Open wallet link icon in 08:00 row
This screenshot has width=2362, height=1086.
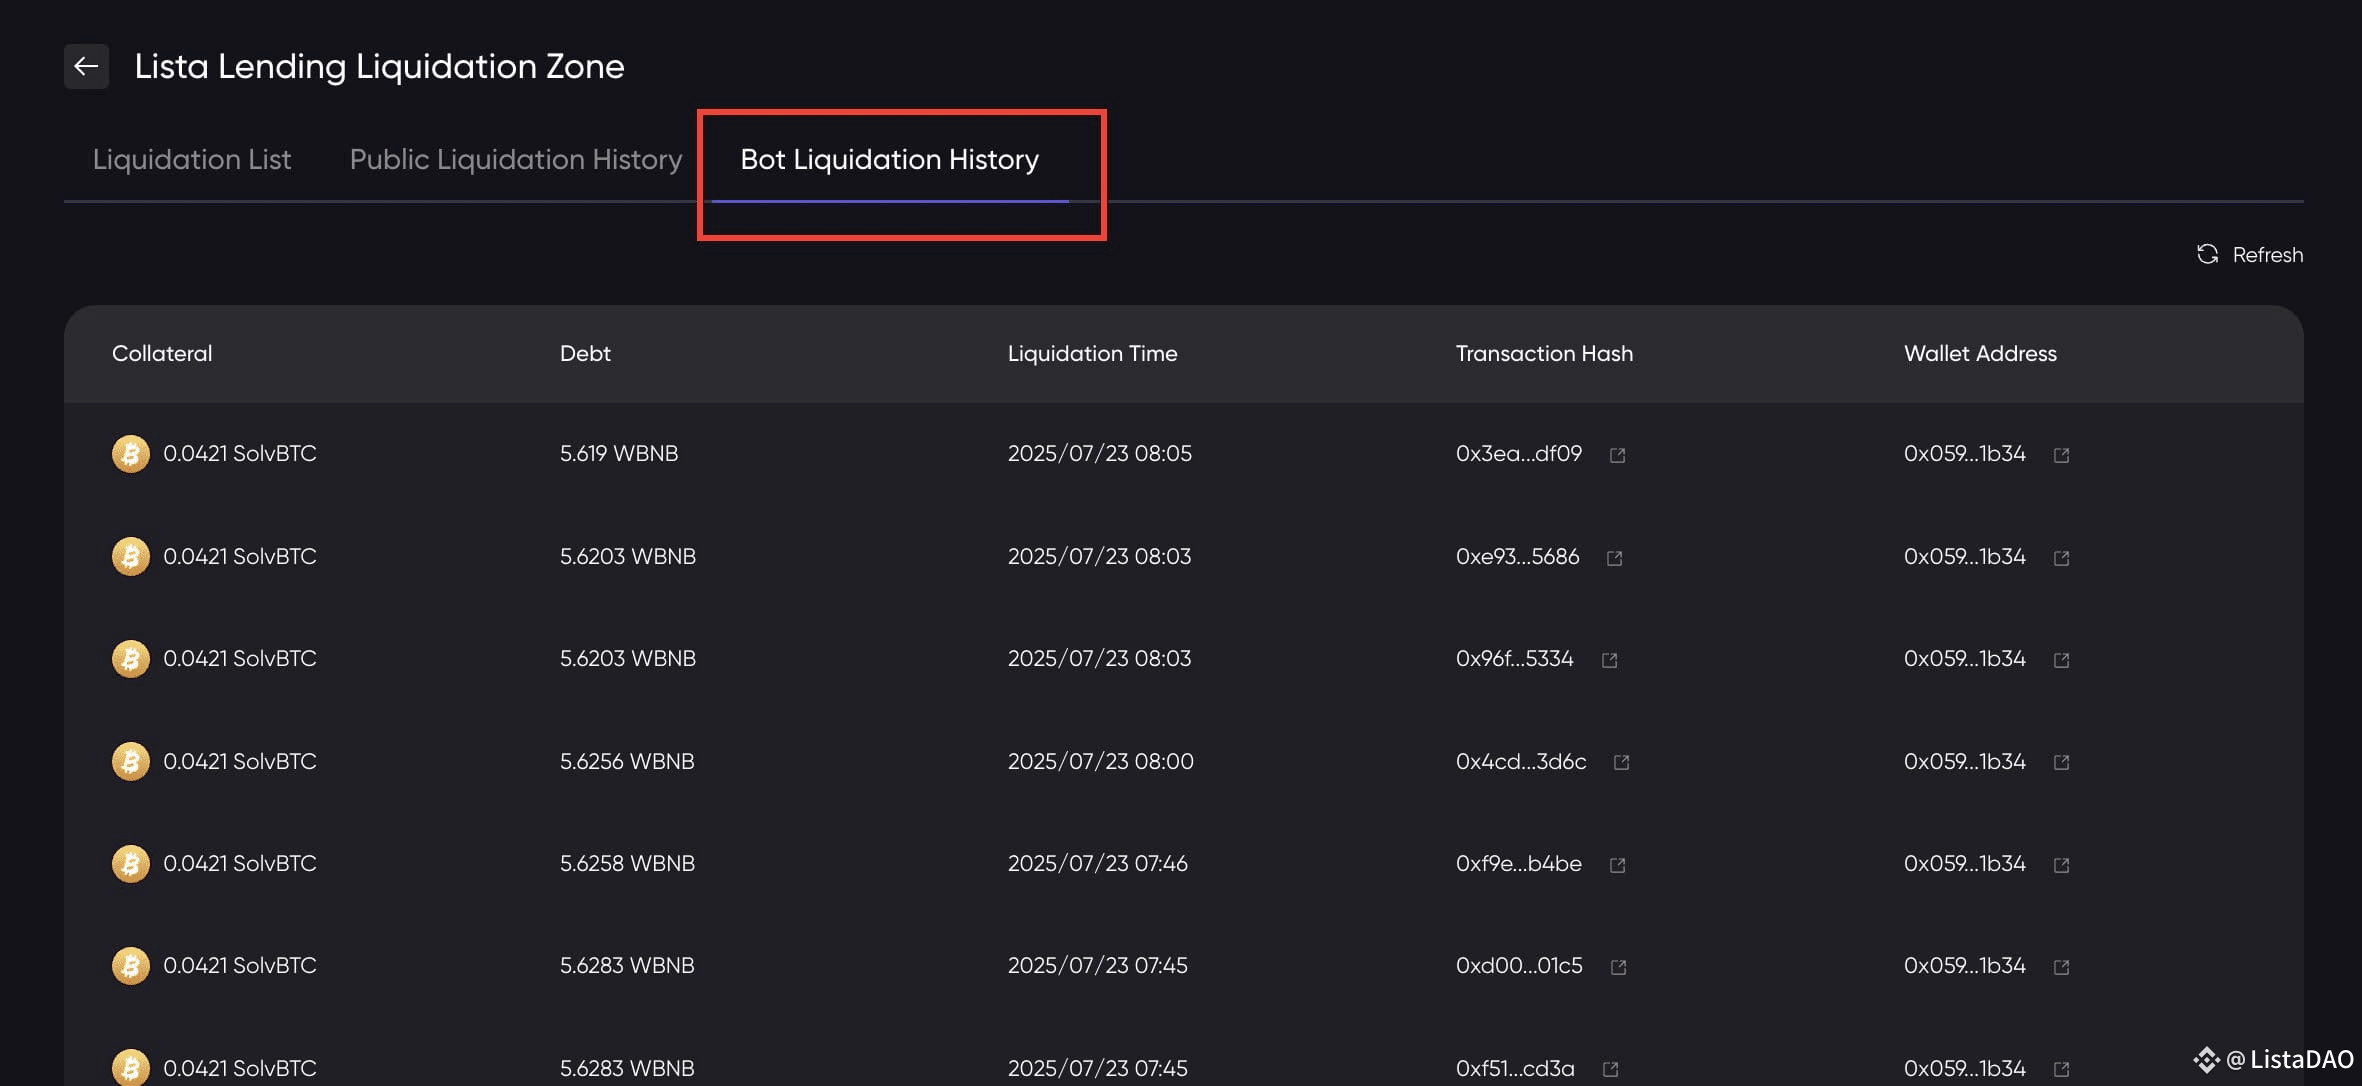[2061, 762]
